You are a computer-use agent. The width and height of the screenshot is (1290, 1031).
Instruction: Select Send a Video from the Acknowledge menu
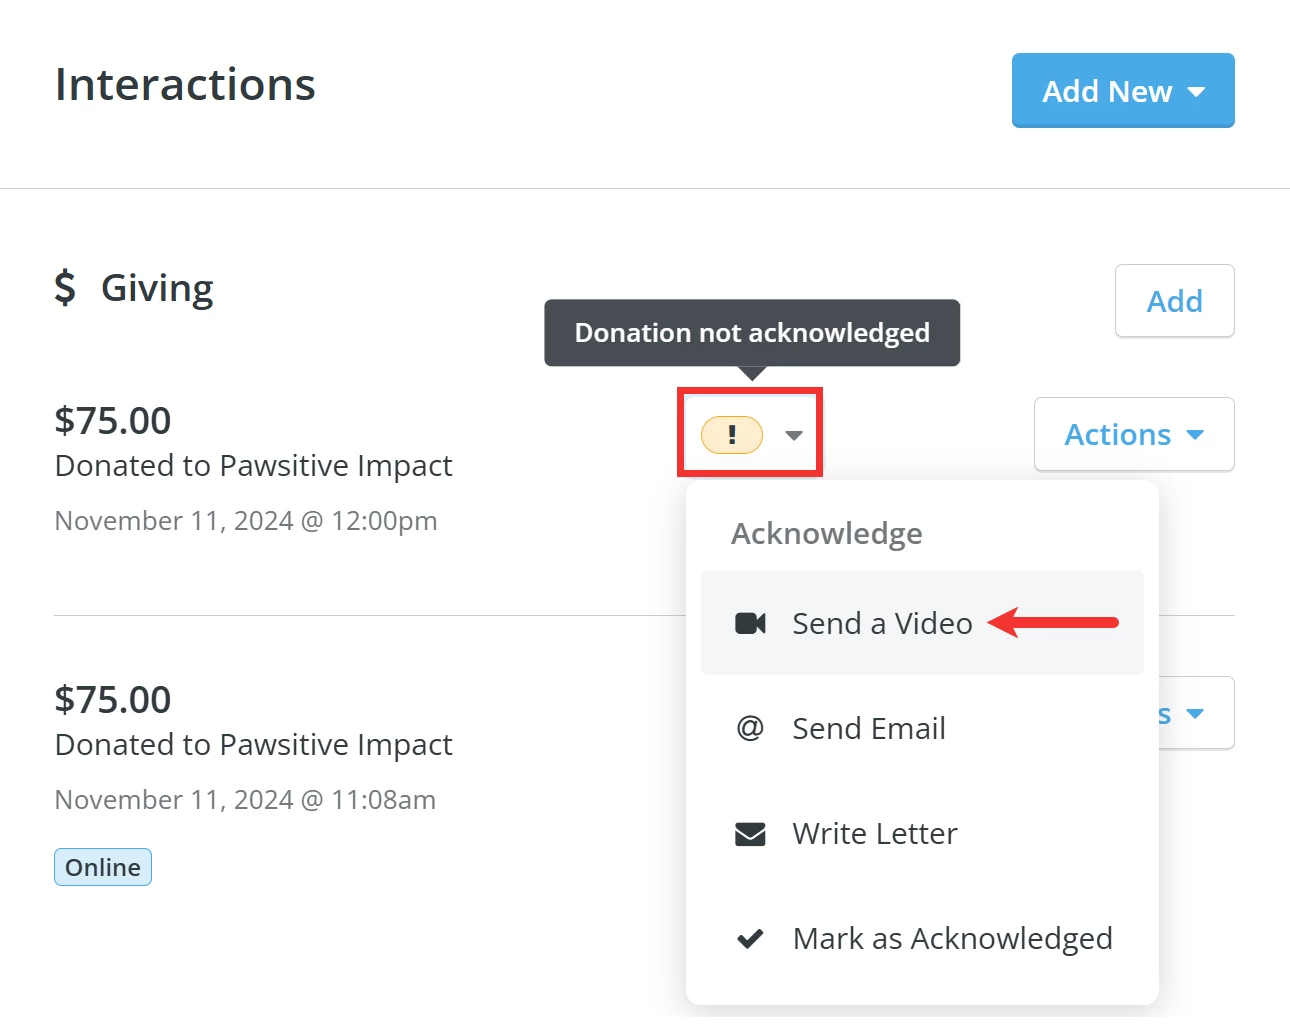click(883, 623)
